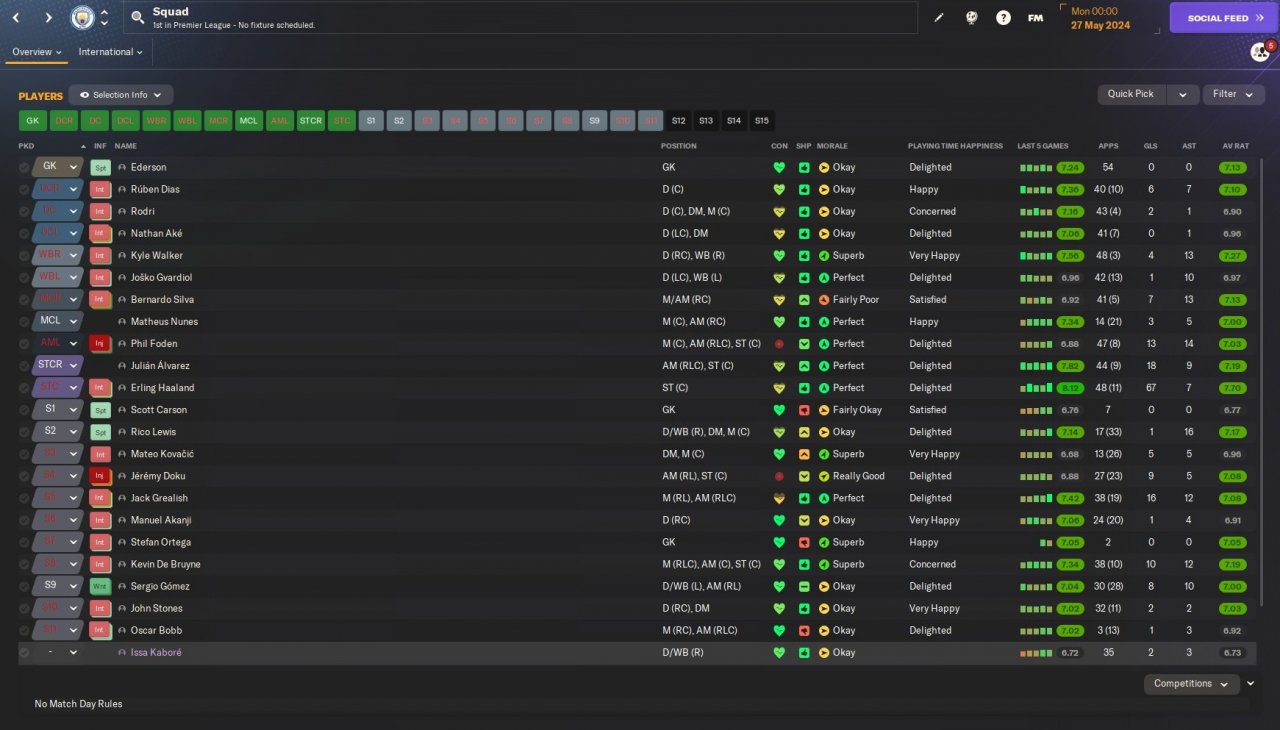Click the squad search bar
This screenshot has height=730, width=1280.
520,18
